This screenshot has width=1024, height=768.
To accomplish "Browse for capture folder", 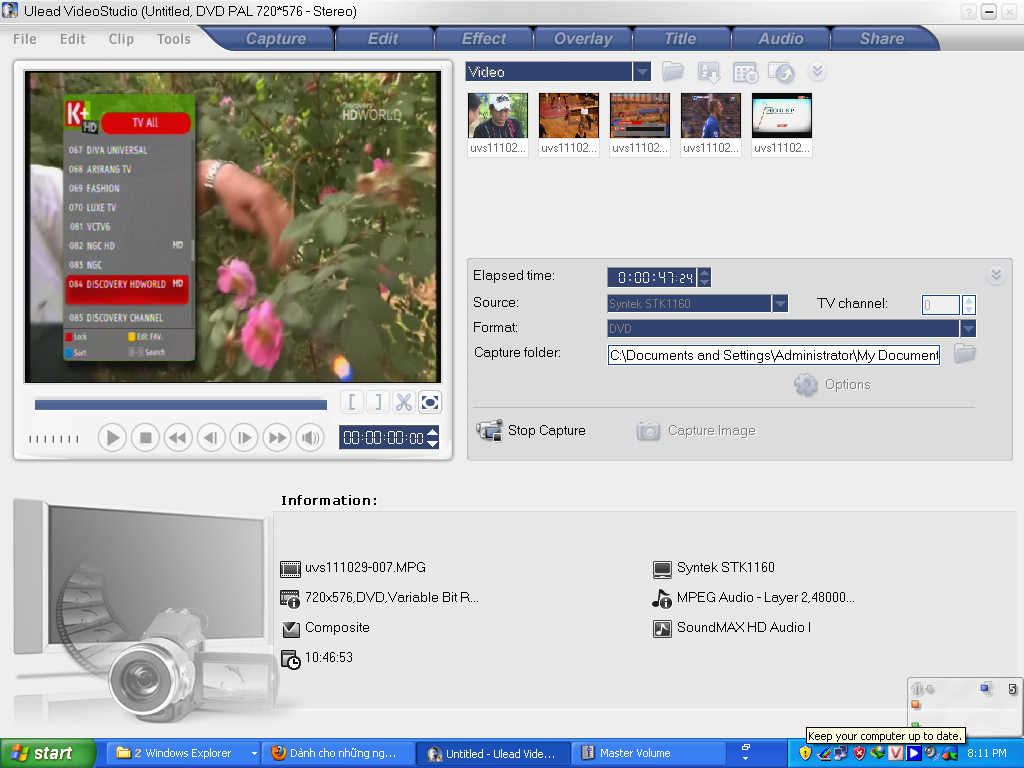I will tap(965, 353).
